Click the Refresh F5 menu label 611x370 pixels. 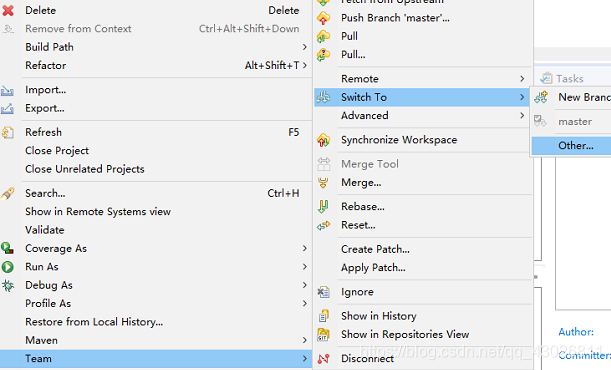pos(43,132)
